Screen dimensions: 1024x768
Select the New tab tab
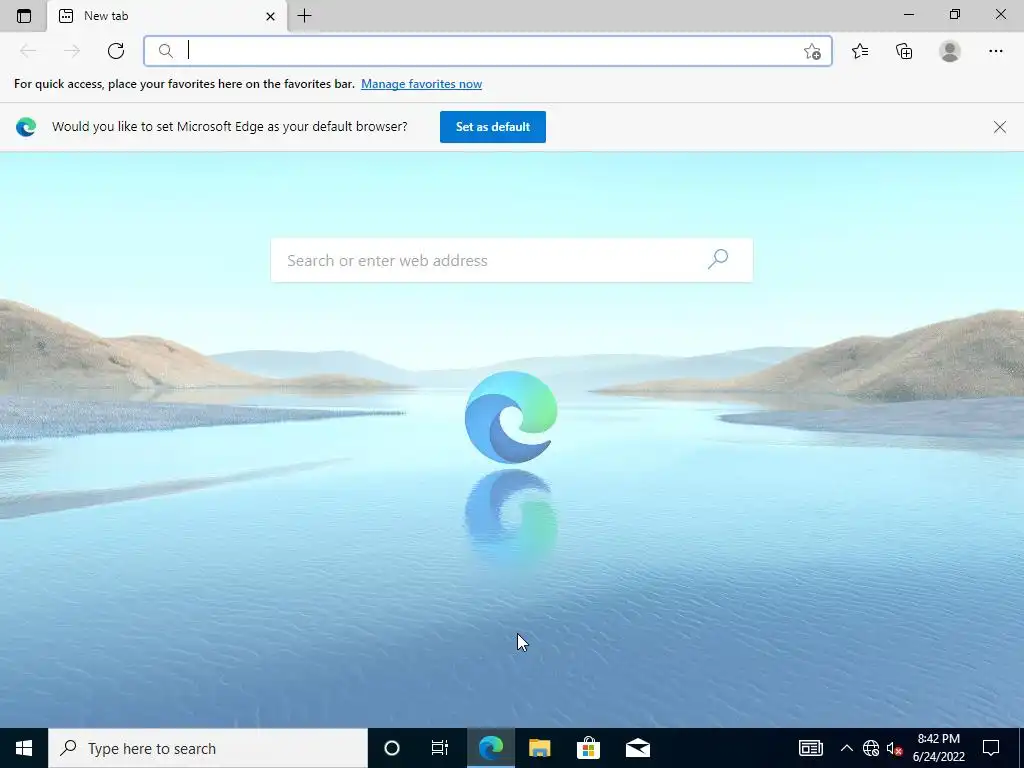pyautogui.click(x=167, y=16)
